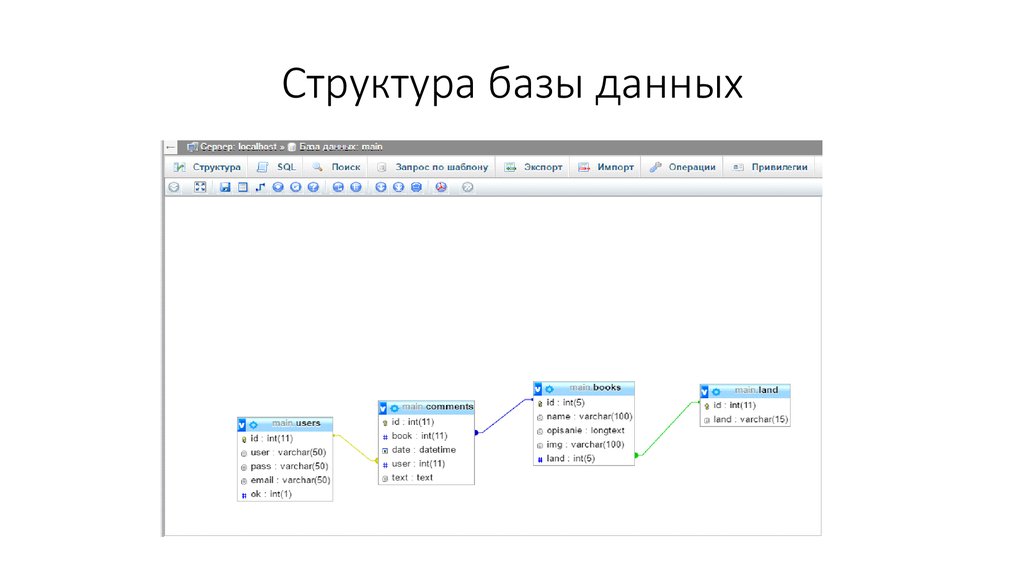This screenshot has width=1024, height=574.
Task: Go to the Импорт tab
Action: (x=606, y=167)
